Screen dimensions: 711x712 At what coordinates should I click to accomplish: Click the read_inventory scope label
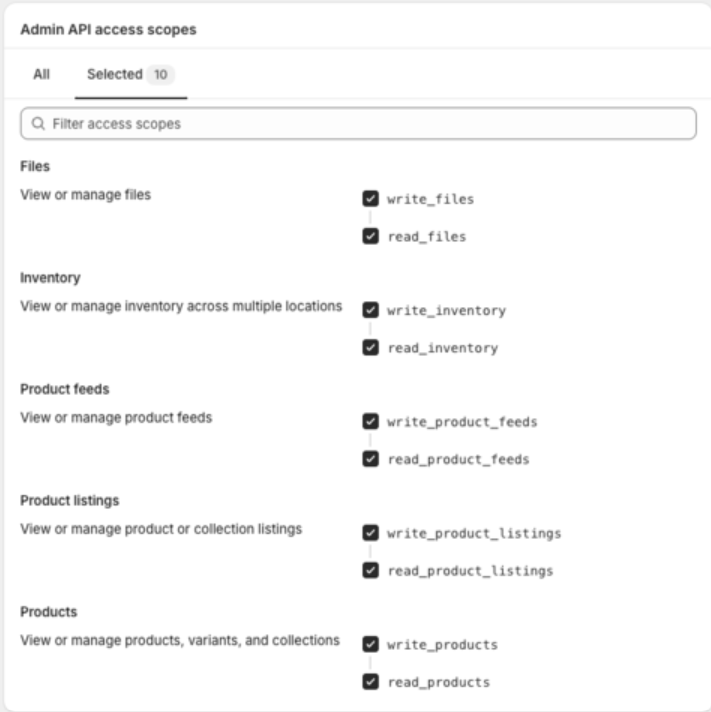442,348
